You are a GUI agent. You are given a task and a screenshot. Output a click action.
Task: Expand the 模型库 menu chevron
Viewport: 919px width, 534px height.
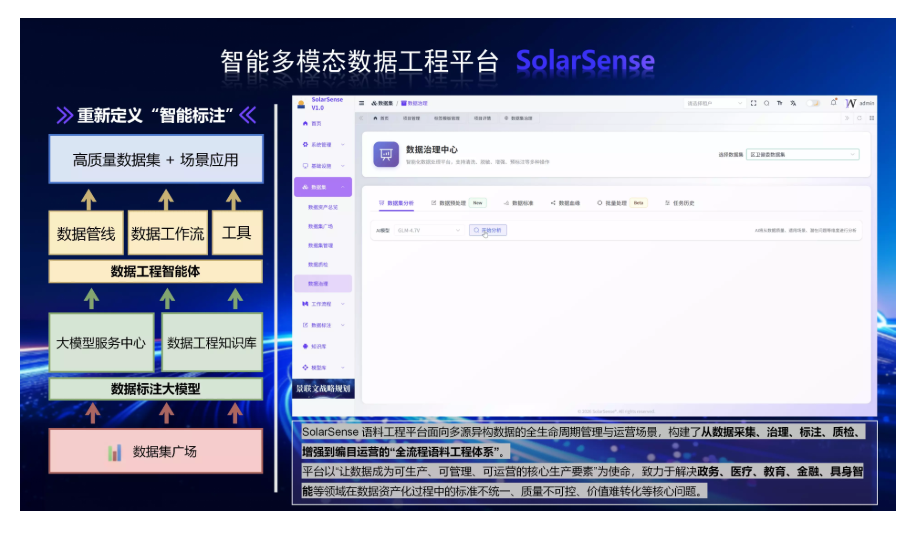tap(343, 368)
